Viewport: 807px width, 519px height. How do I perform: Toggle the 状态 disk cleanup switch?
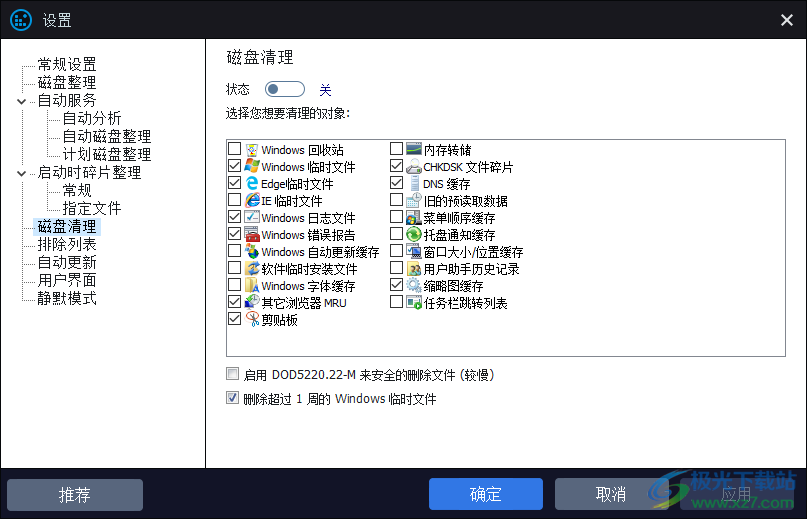click(x=285, y=89)
